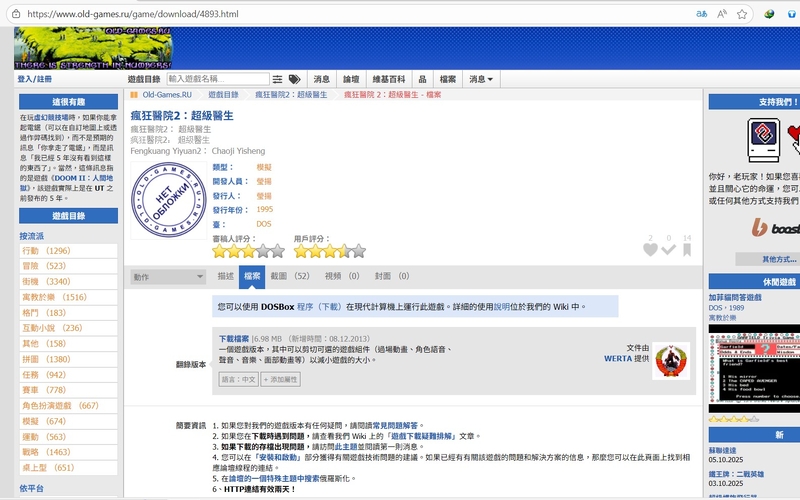800x500 pixels.
Task: Click the 登入/註冊 link
Action: 35,79
